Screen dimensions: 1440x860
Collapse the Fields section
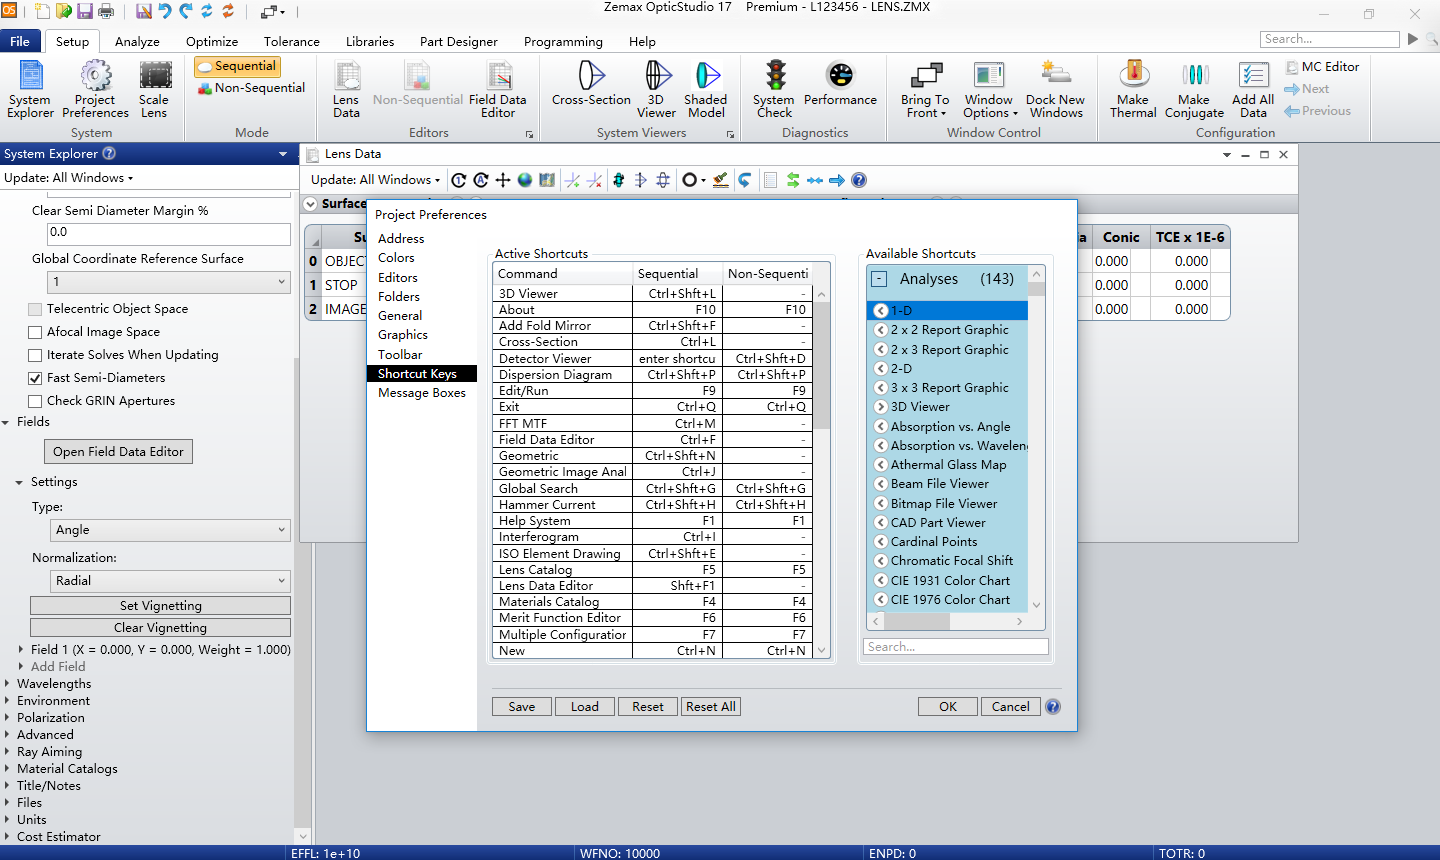pos(7,422)
